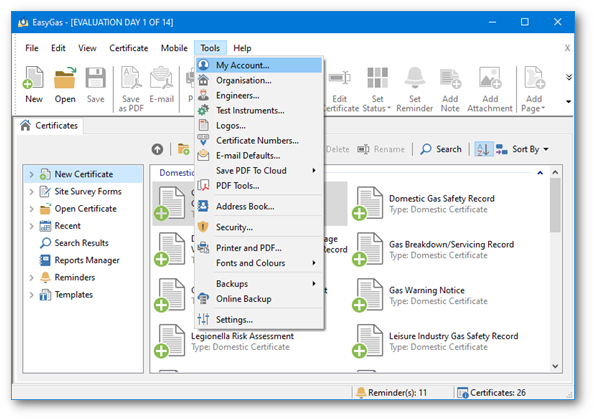Choose Security in Tools menu
This screenshot has width=594, height=419.
[x=259, y=227]
